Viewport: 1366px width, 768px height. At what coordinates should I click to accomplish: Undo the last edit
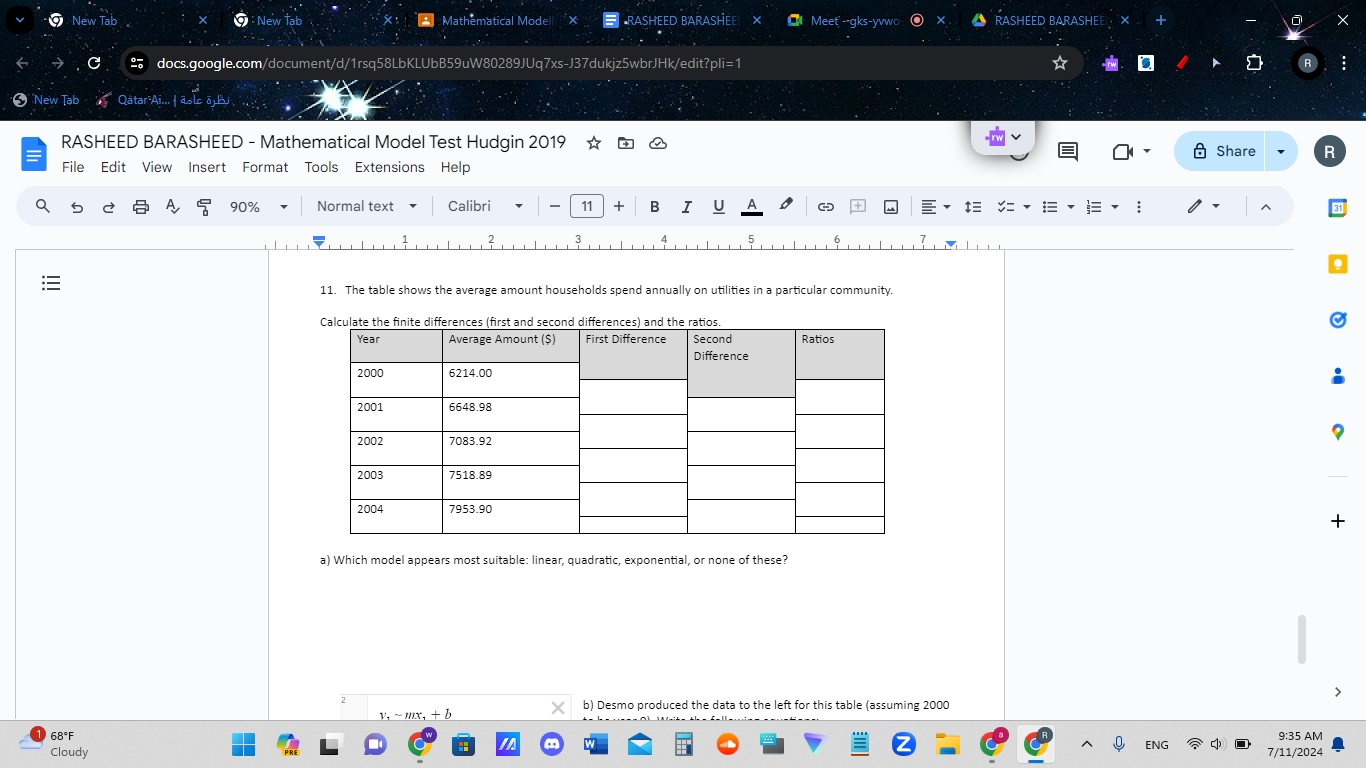pyautogui.click(x=76, y=206)
